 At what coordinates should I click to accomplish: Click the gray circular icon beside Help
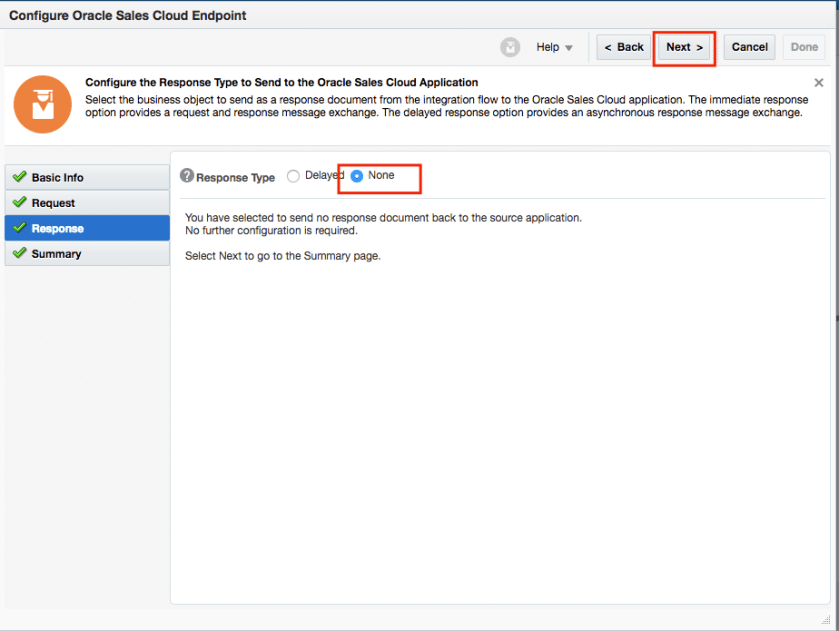tap(510, 47)
